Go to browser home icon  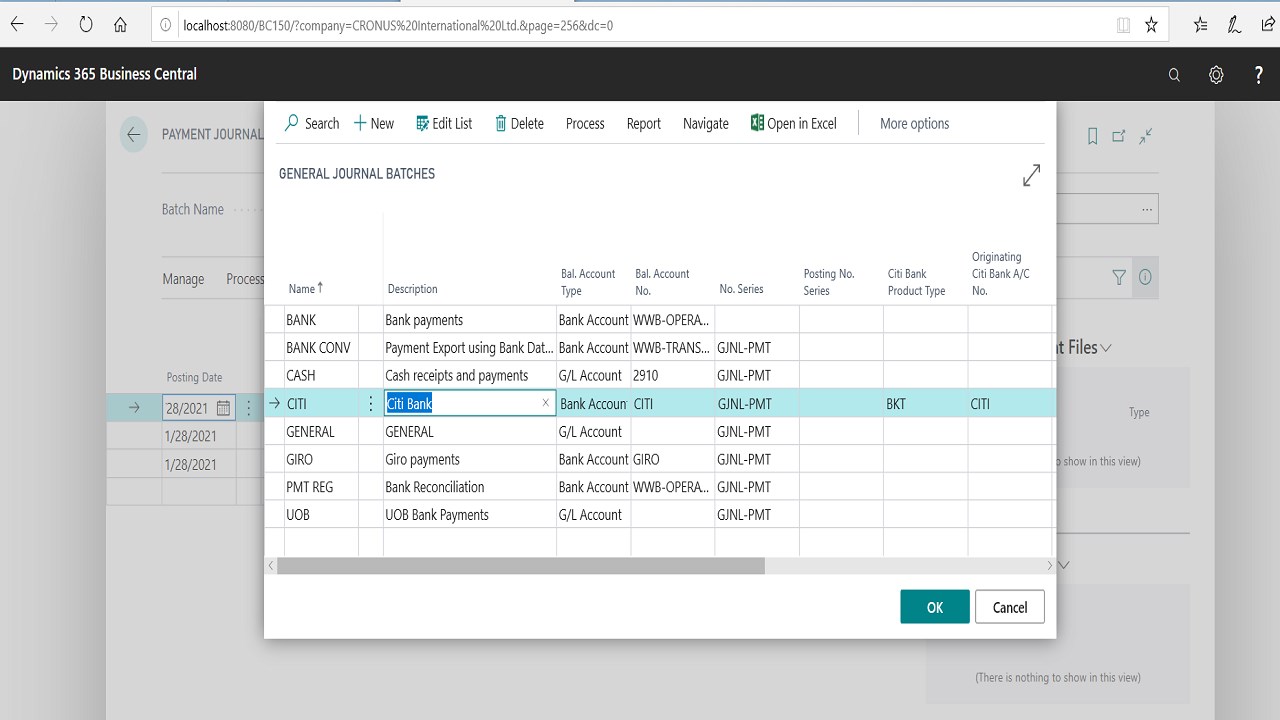click(x=120, y=25)
